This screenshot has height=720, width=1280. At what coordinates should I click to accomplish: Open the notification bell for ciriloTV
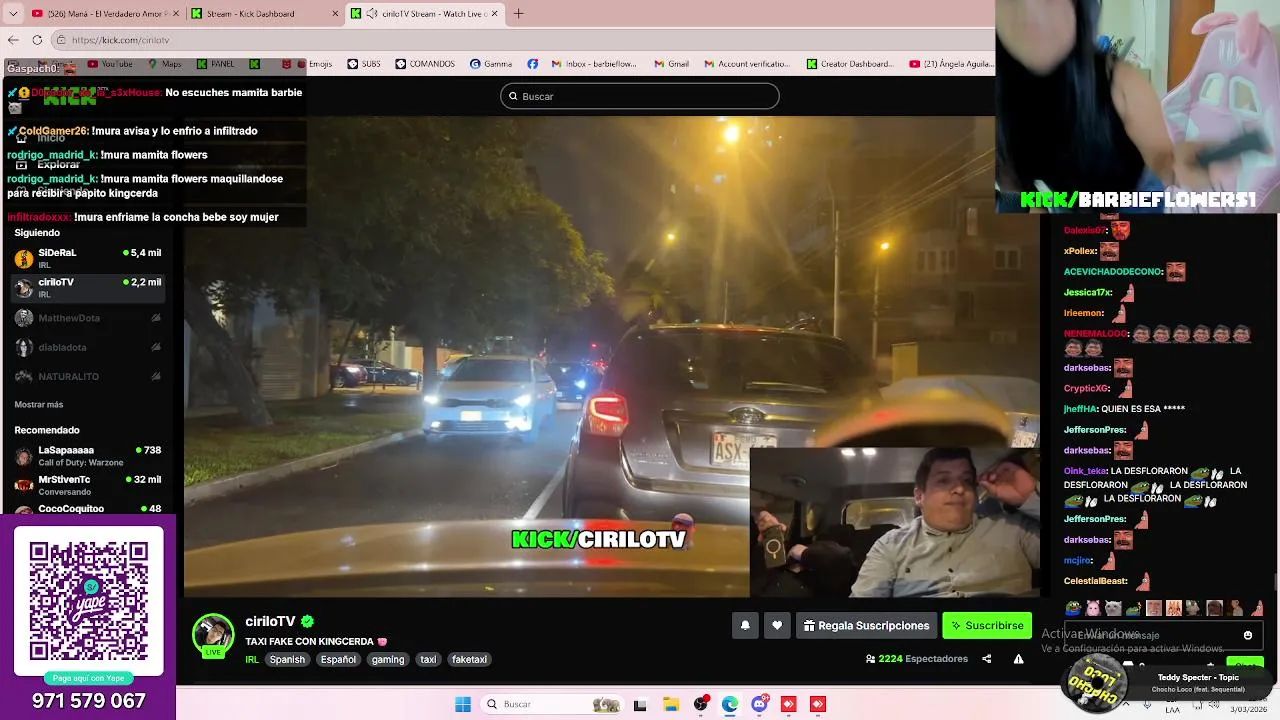[x=745, y=625]
